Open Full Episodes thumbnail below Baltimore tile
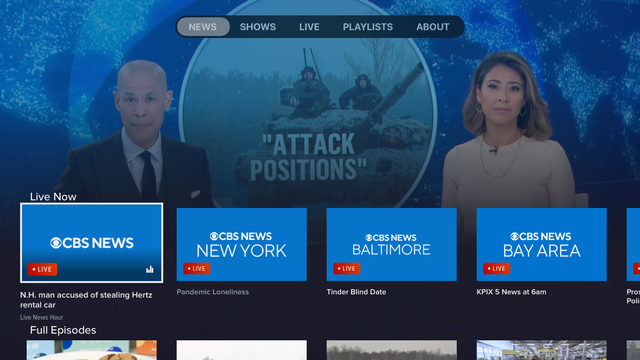The width and height of the screenshot is (640, 360). coord(391,350)
